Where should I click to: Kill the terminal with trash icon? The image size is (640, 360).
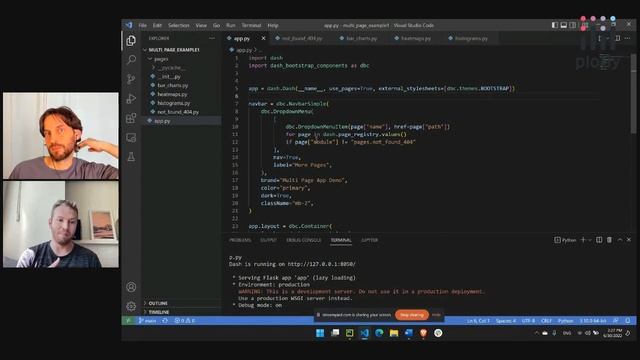coord(609,240)
